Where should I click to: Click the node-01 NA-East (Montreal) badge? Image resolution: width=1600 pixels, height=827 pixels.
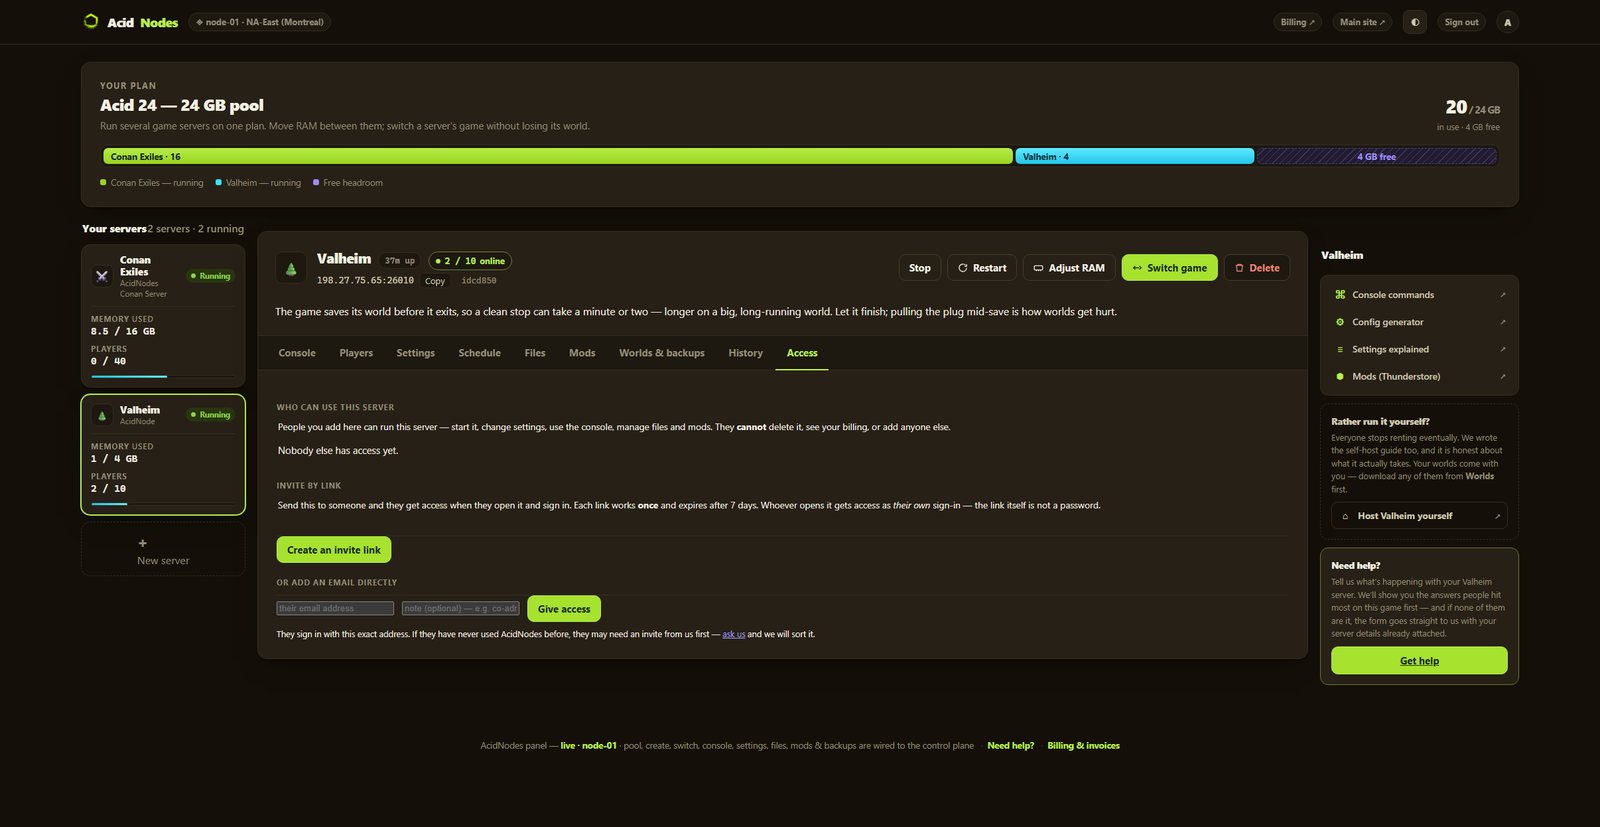point(260,22)
